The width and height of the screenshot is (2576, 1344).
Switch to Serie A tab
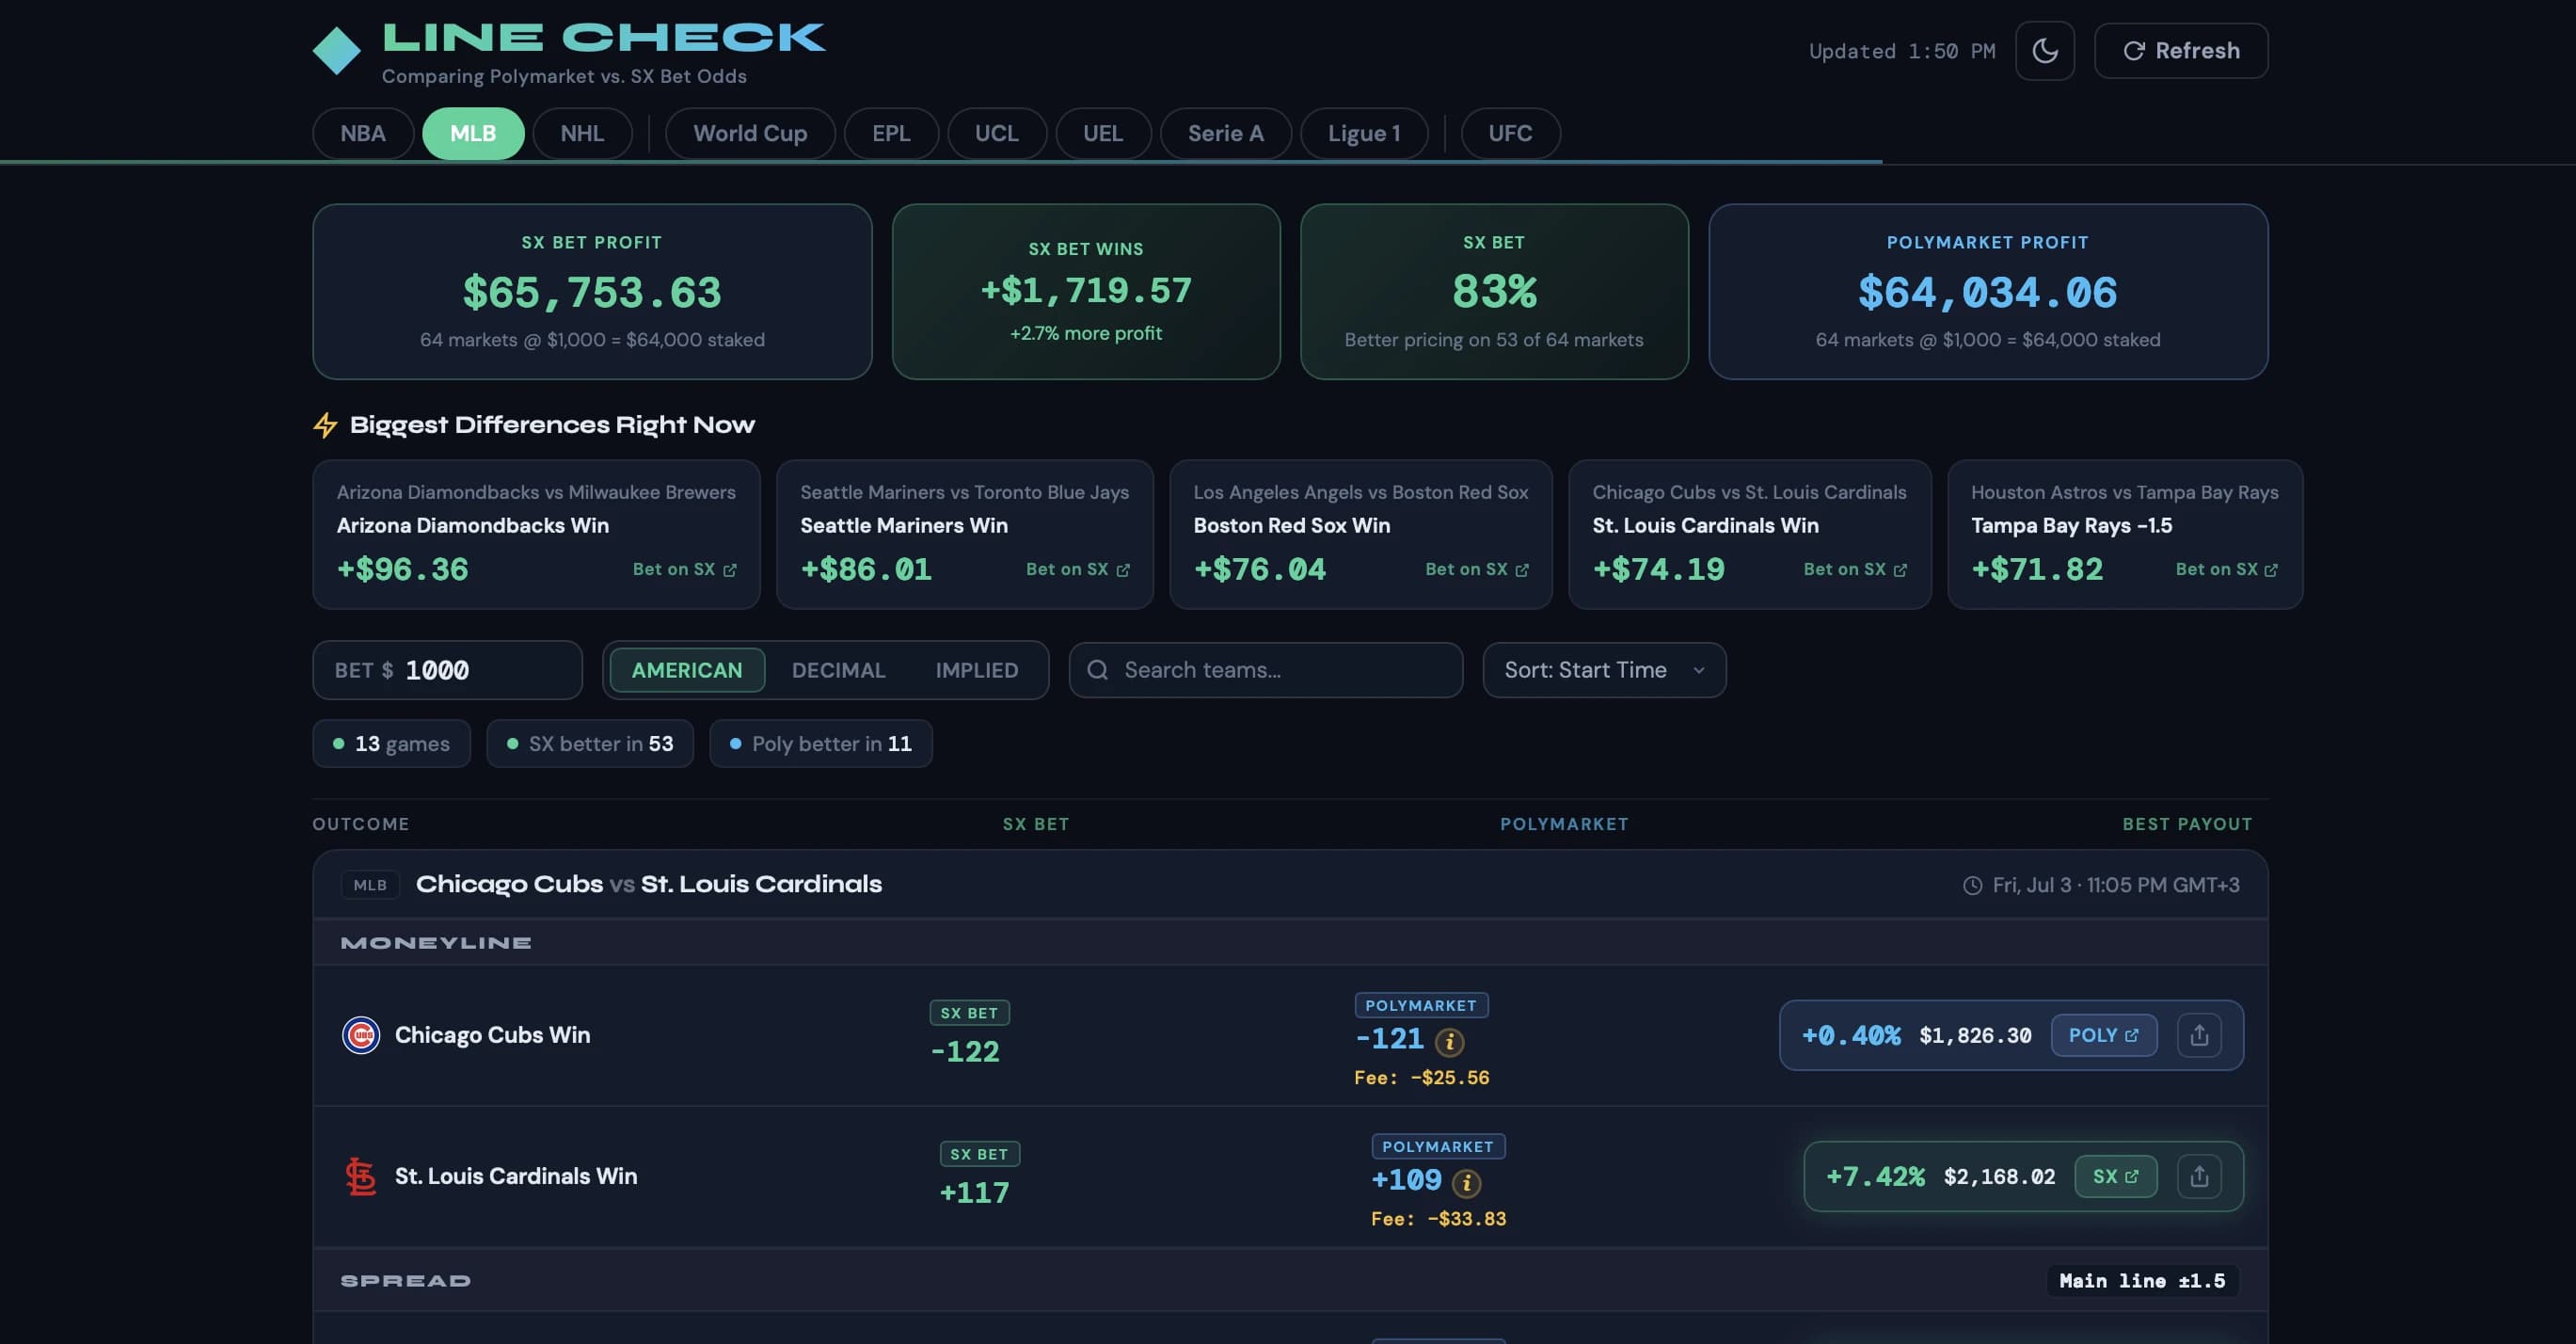point(1225,133)
